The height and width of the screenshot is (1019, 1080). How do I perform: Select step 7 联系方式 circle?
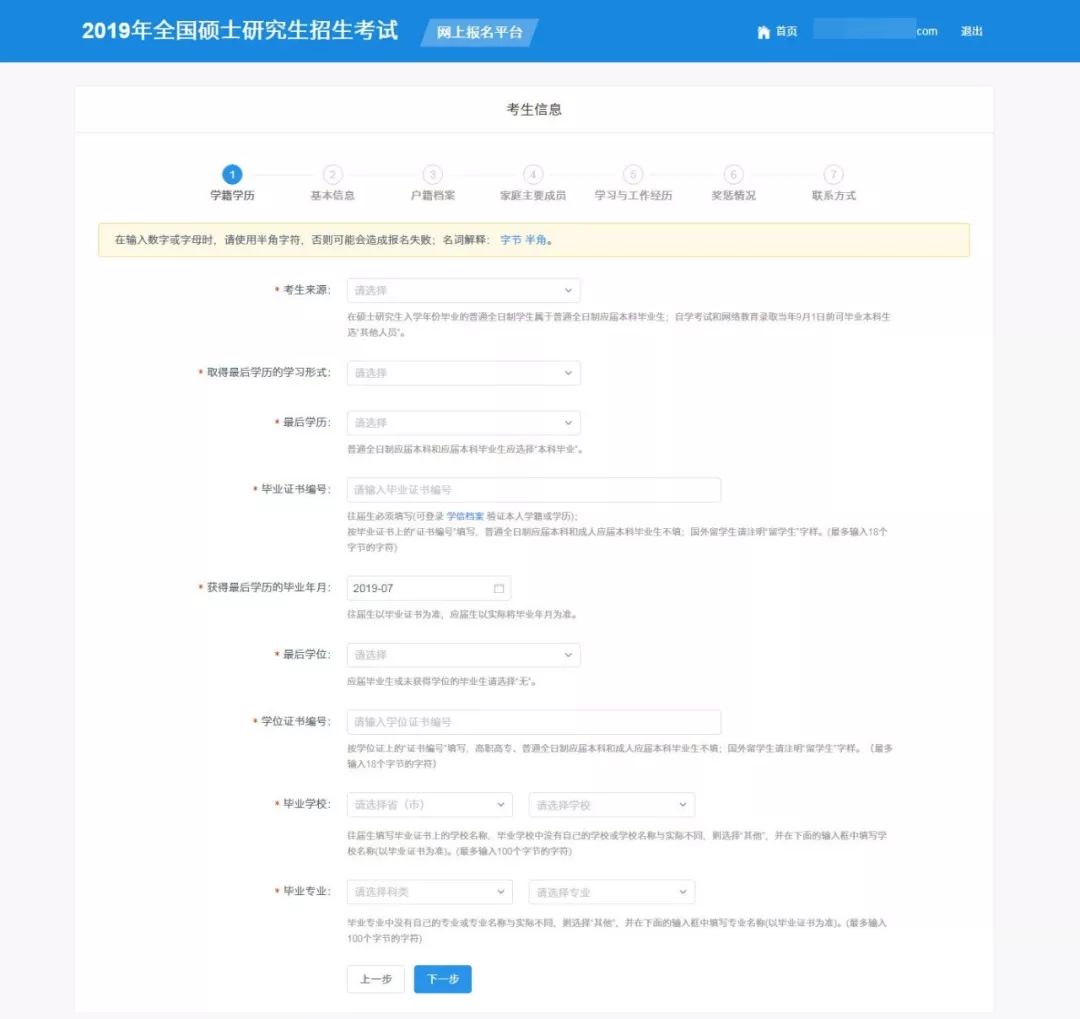834,174
